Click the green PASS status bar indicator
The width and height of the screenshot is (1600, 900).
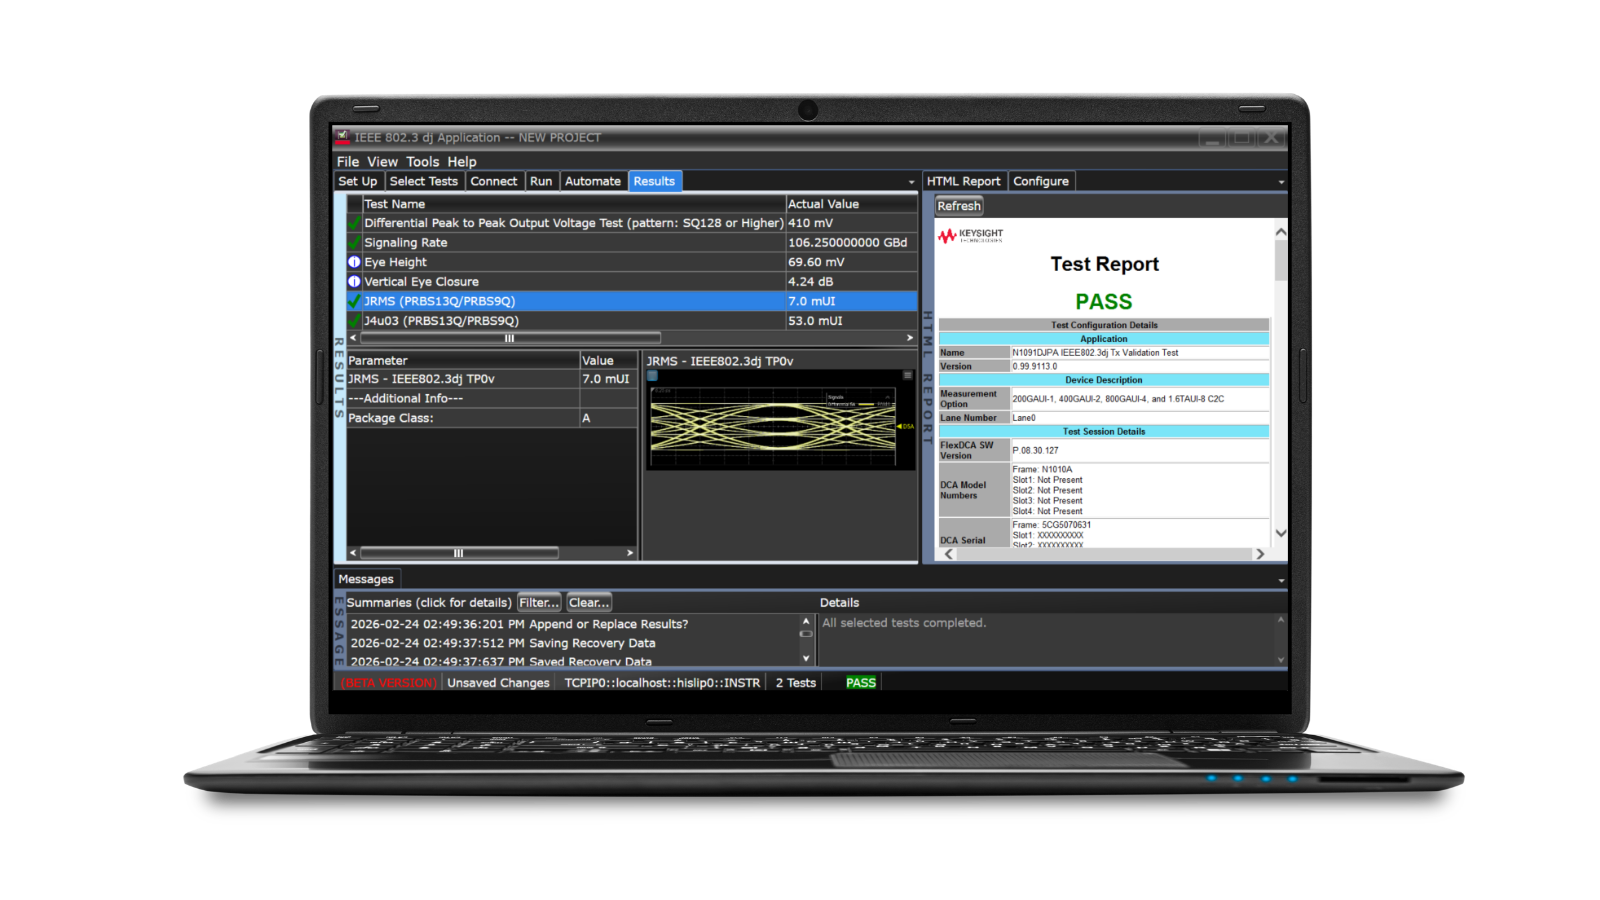pyautogui.click(x=861, y=683)
